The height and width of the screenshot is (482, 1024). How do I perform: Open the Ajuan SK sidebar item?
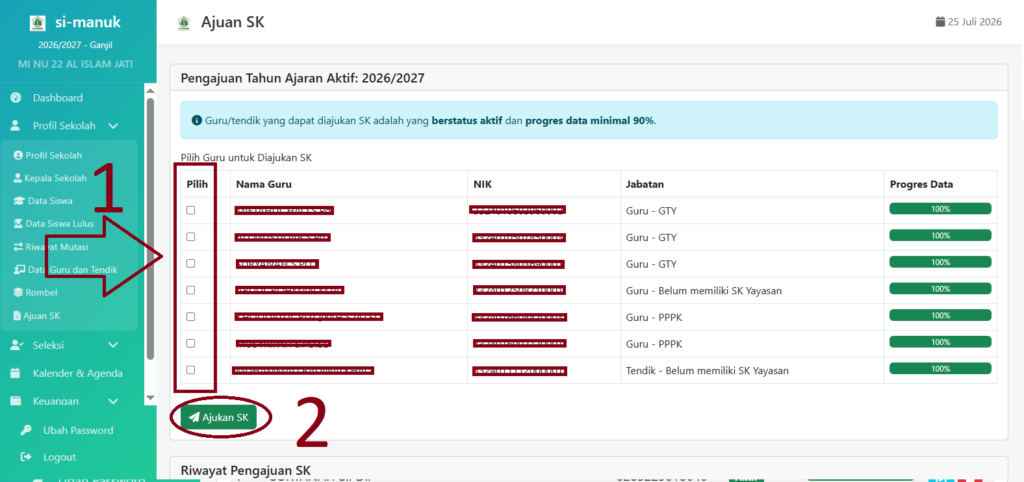pos(37,316)
